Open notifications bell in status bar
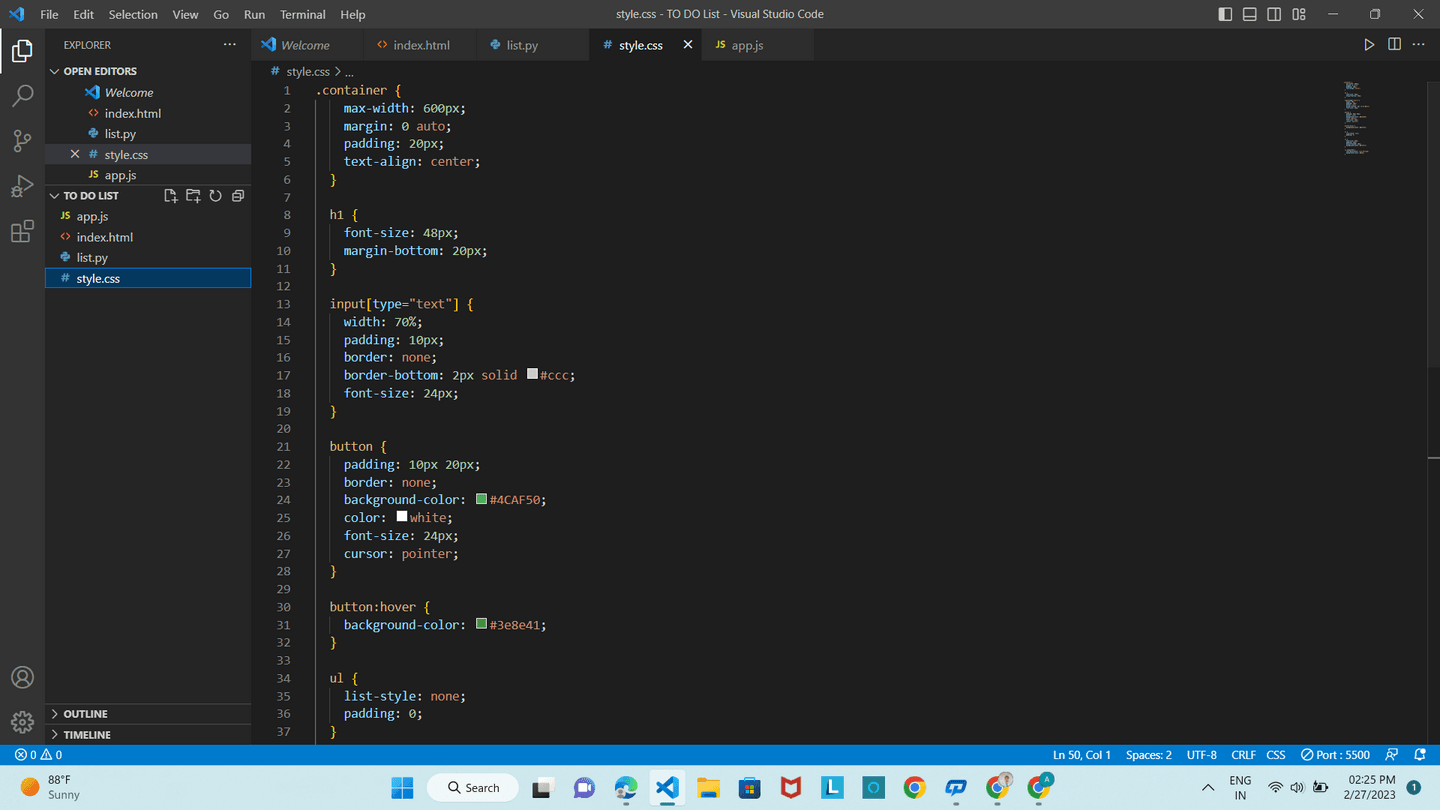Screen dimensions: 1440x810 (x=1420, y=755)
